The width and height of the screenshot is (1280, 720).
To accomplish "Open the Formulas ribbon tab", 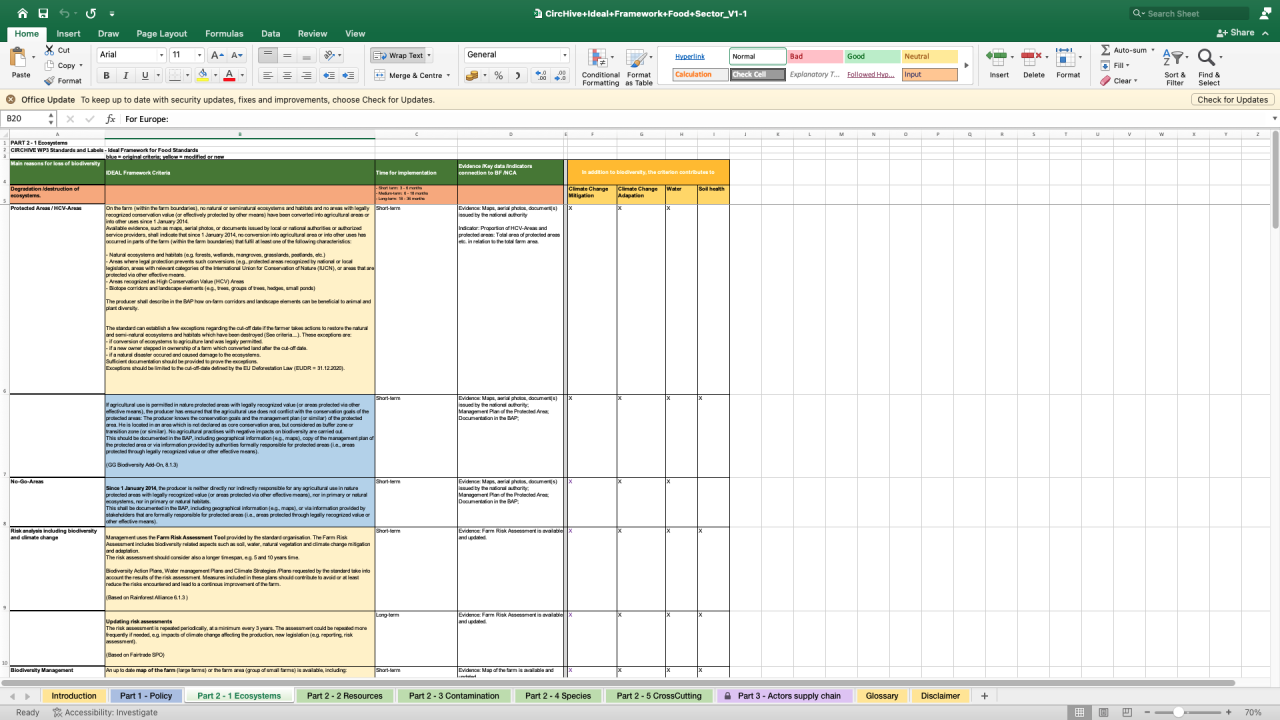I will click(224, 33).
